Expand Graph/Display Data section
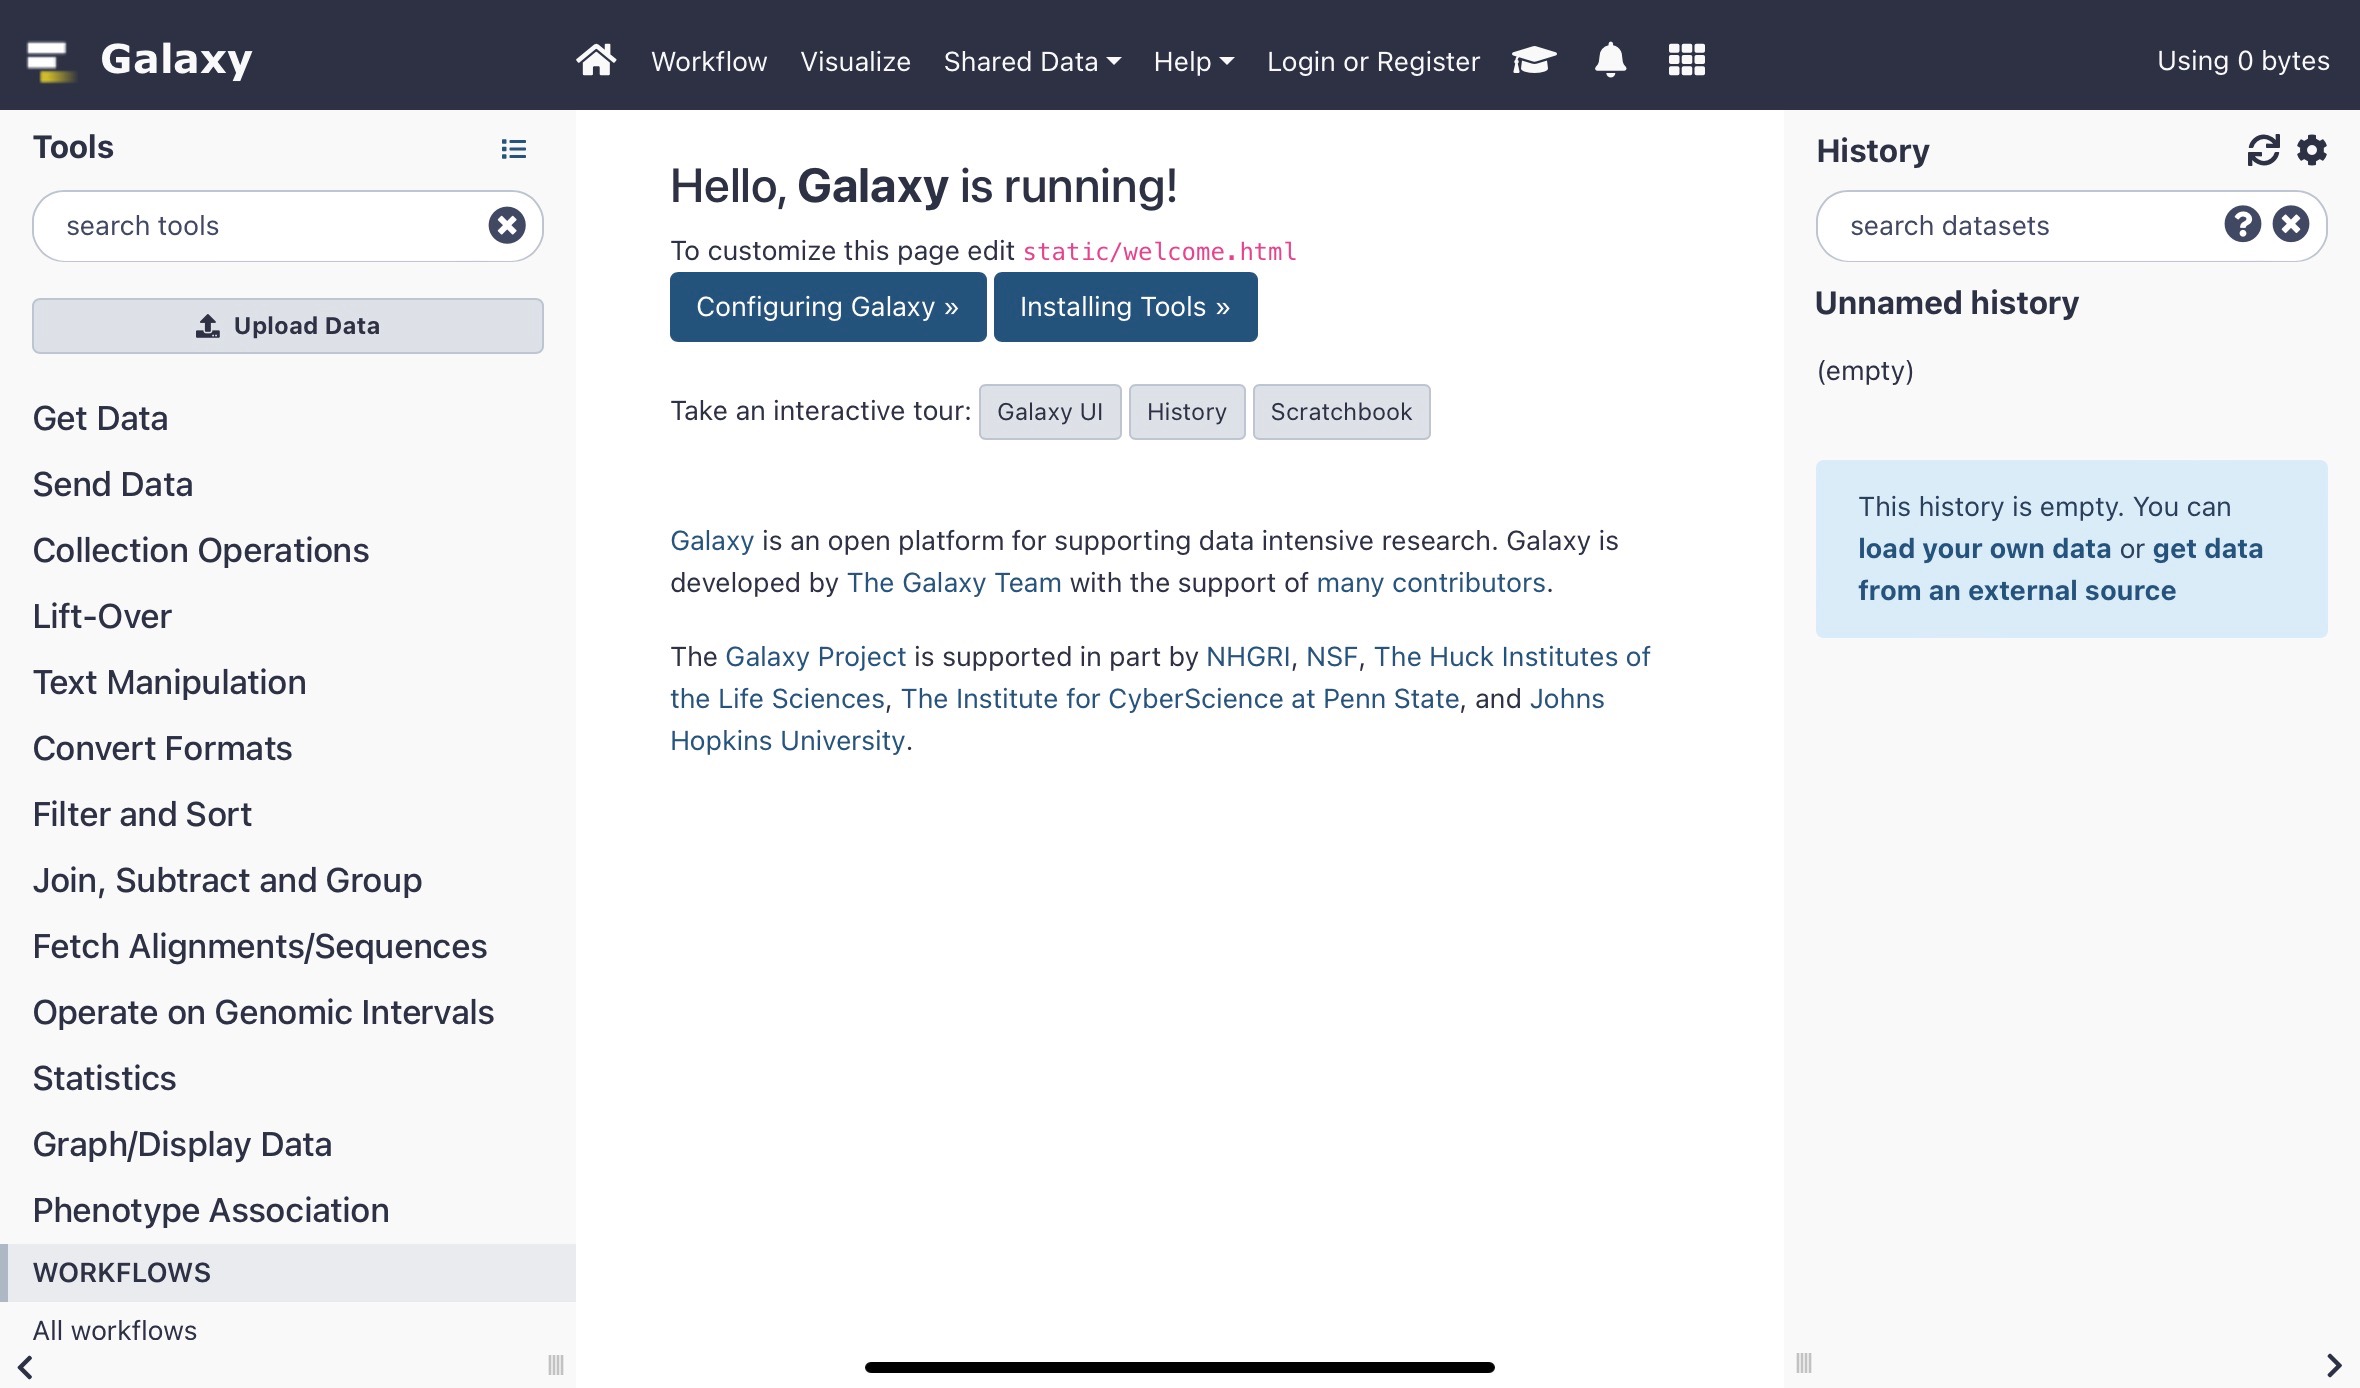This screenshot has width=2360, height=1388. tap(183, 1144)
